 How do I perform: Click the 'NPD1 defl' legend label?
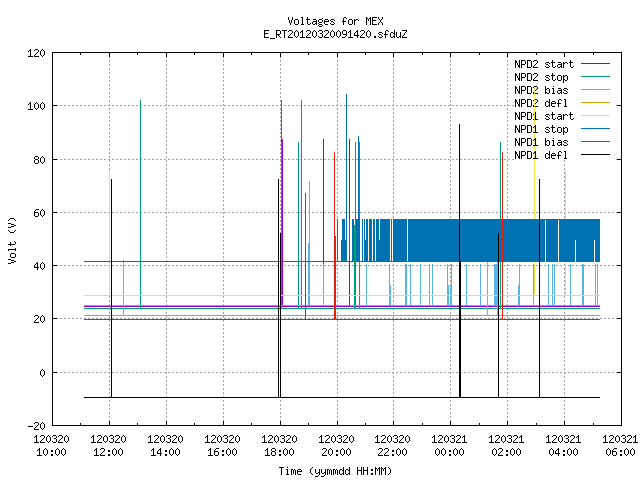(541, 156)
